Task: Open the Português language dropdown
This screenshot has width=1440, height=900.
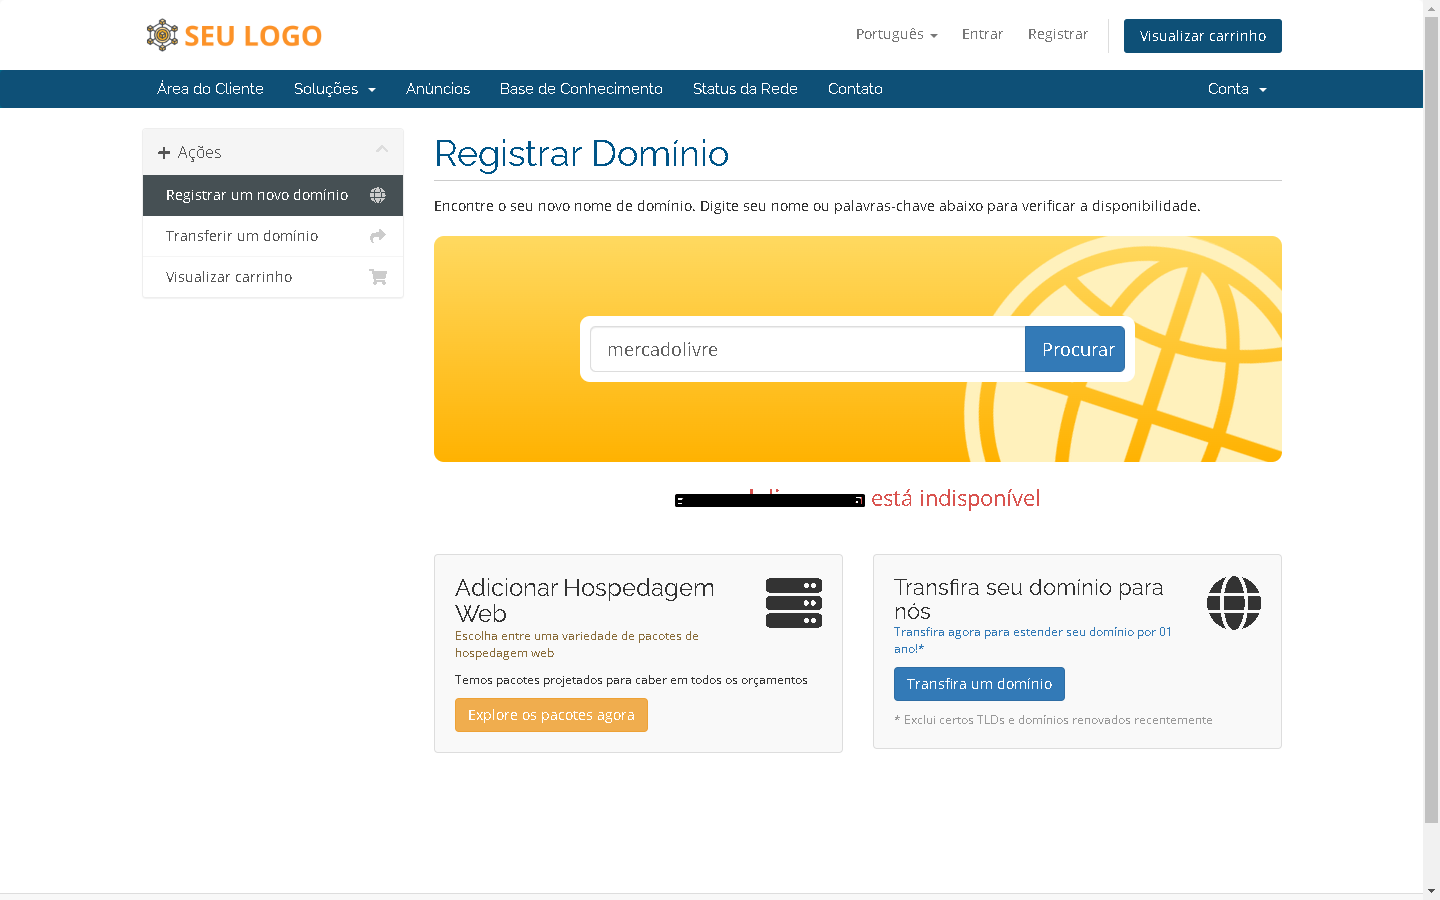Action: click(896, 34)
